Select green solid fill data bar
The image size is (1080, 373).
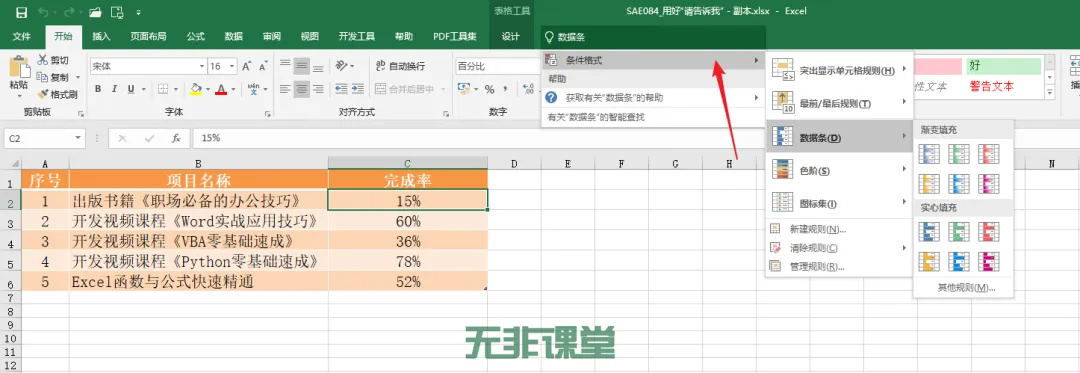pyautogui.click(x=959, y=231)
